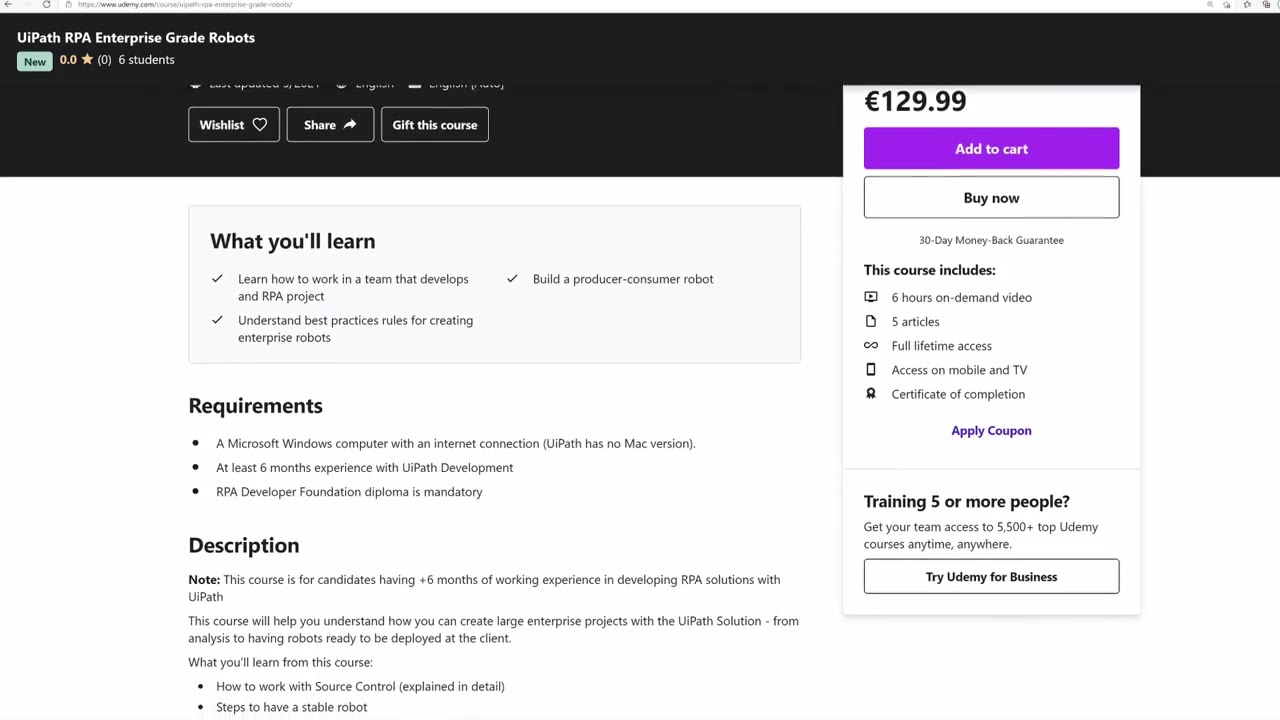1280x720 pixels.
Task: Click the document icon beside 5 articles
Action: pos(870,321)
